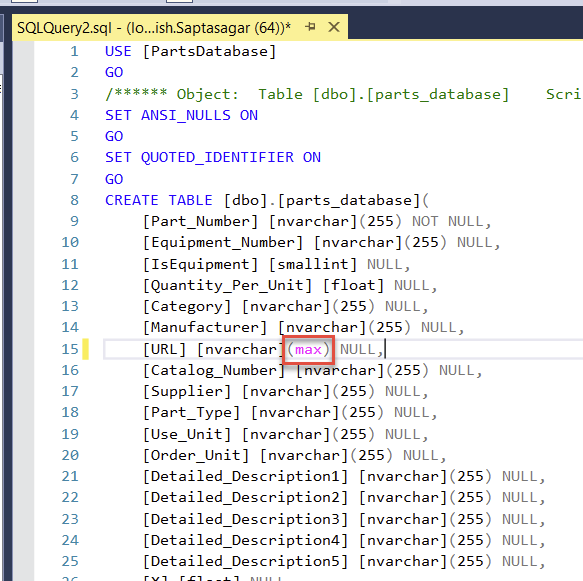This screenshot has height=581, width=583.
Task: Click '[Detailed_Description5]' column name
Action: click(245, 561)
